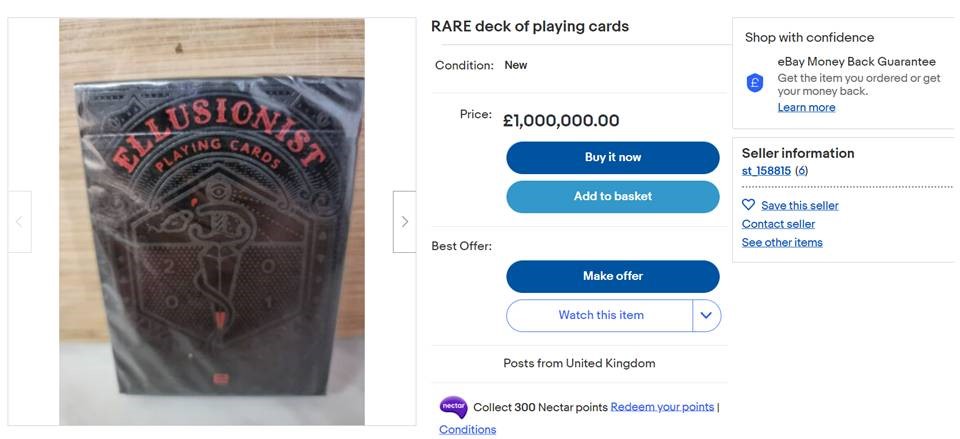Make an offer on this item
Screen dimensions: 960x439
[612, 276]
